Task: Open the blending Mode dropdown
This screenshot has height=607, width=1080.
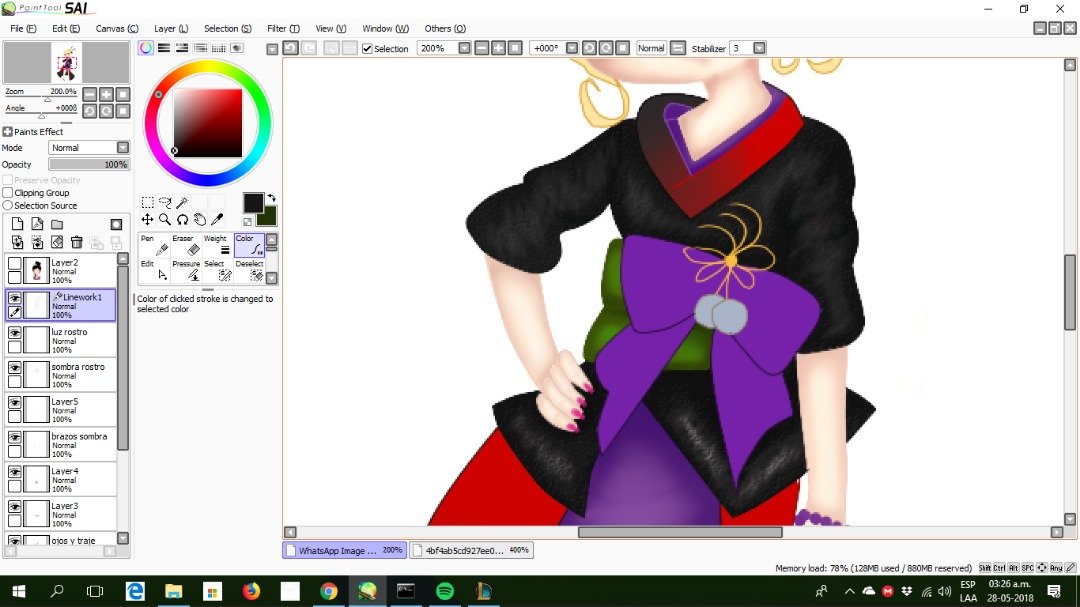Action: [89, 147]
